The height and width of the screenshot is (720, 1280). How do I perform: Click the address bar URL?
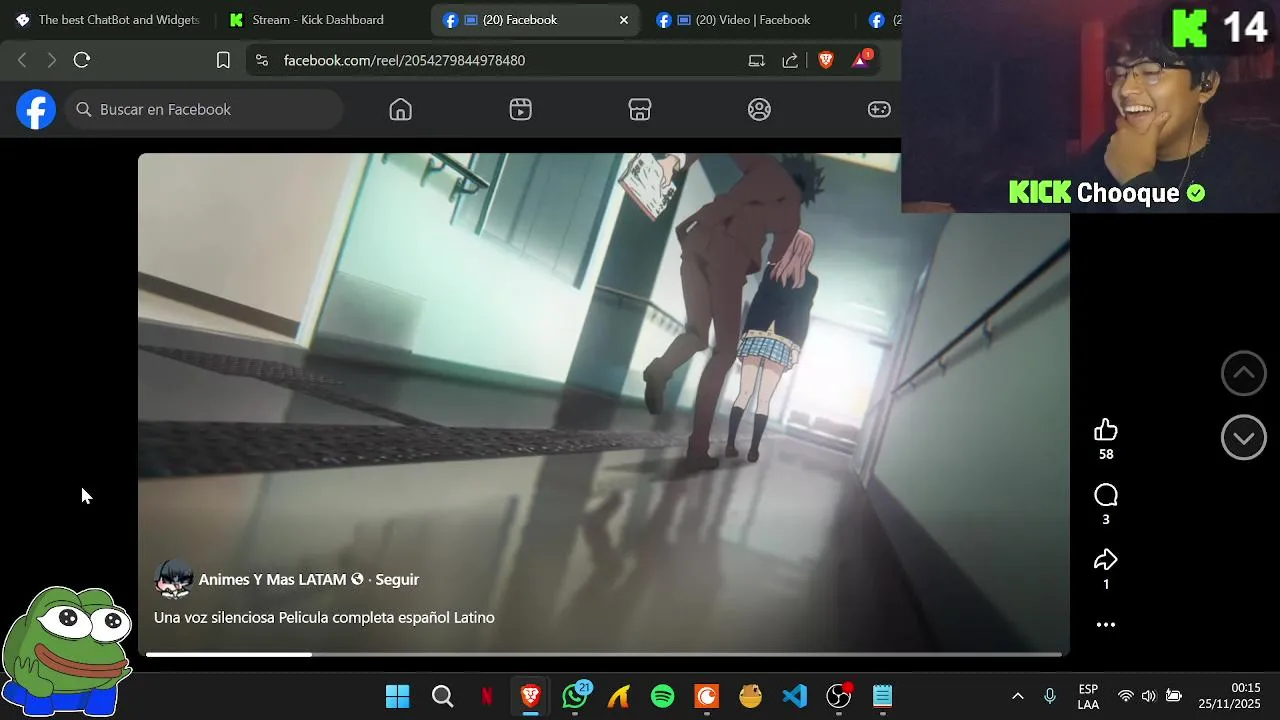pos(404,60)
